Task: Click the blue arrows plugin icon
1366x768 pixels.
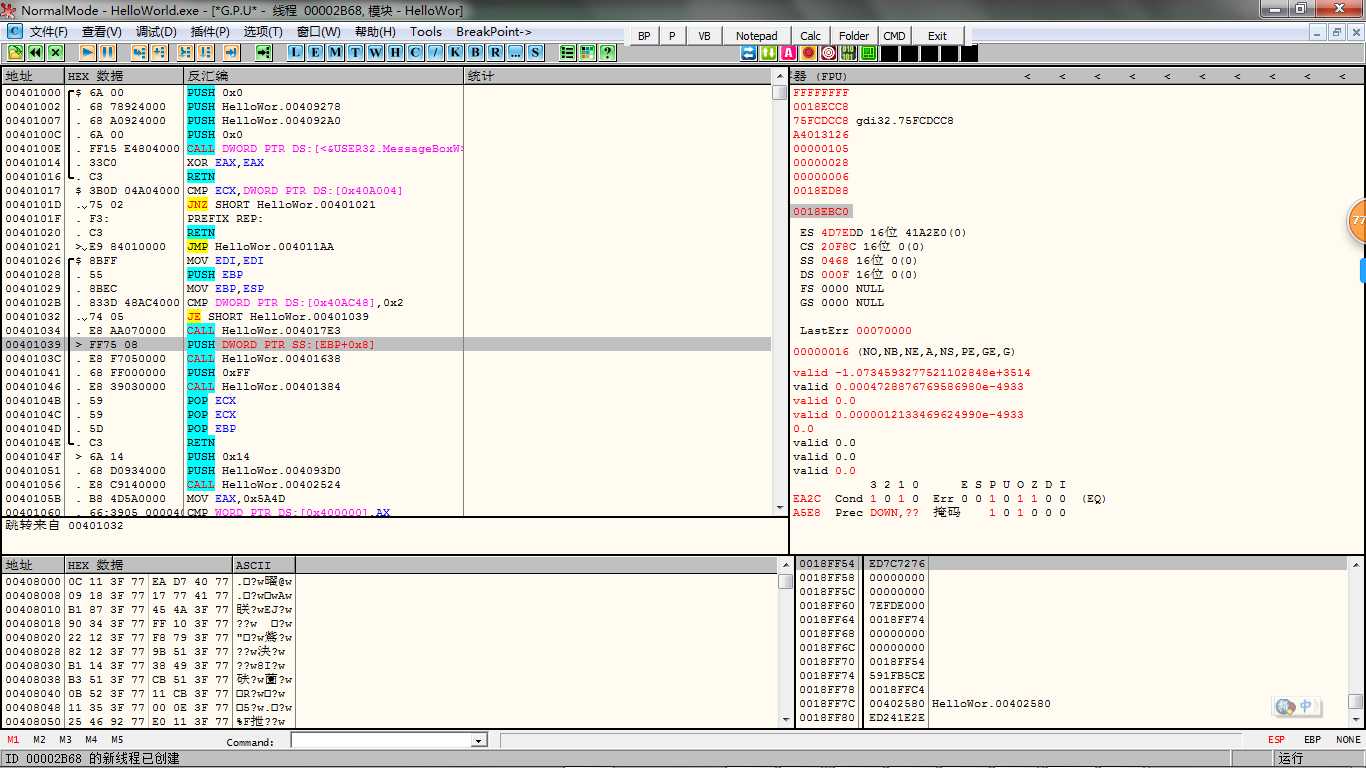Action: [x=749, y=53]
